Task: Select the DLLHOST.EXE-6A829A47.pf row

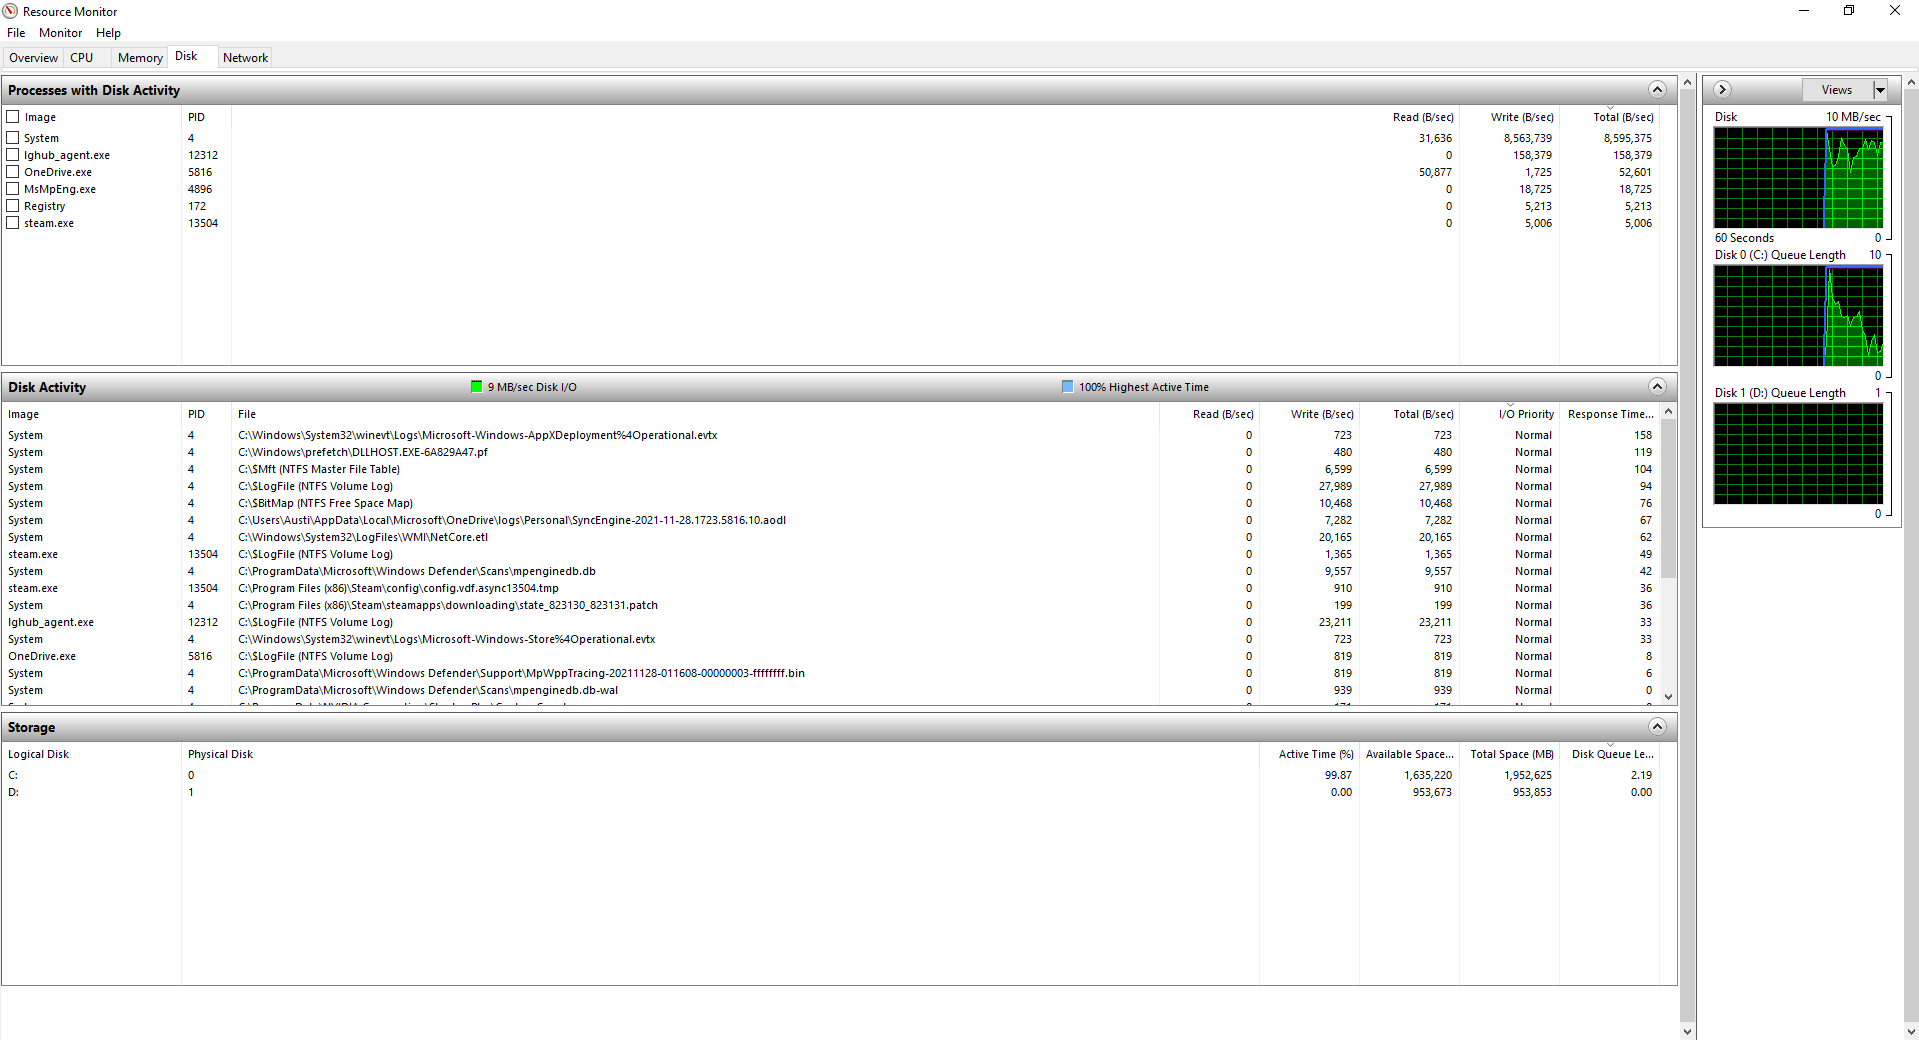Action: coord(830,452)
